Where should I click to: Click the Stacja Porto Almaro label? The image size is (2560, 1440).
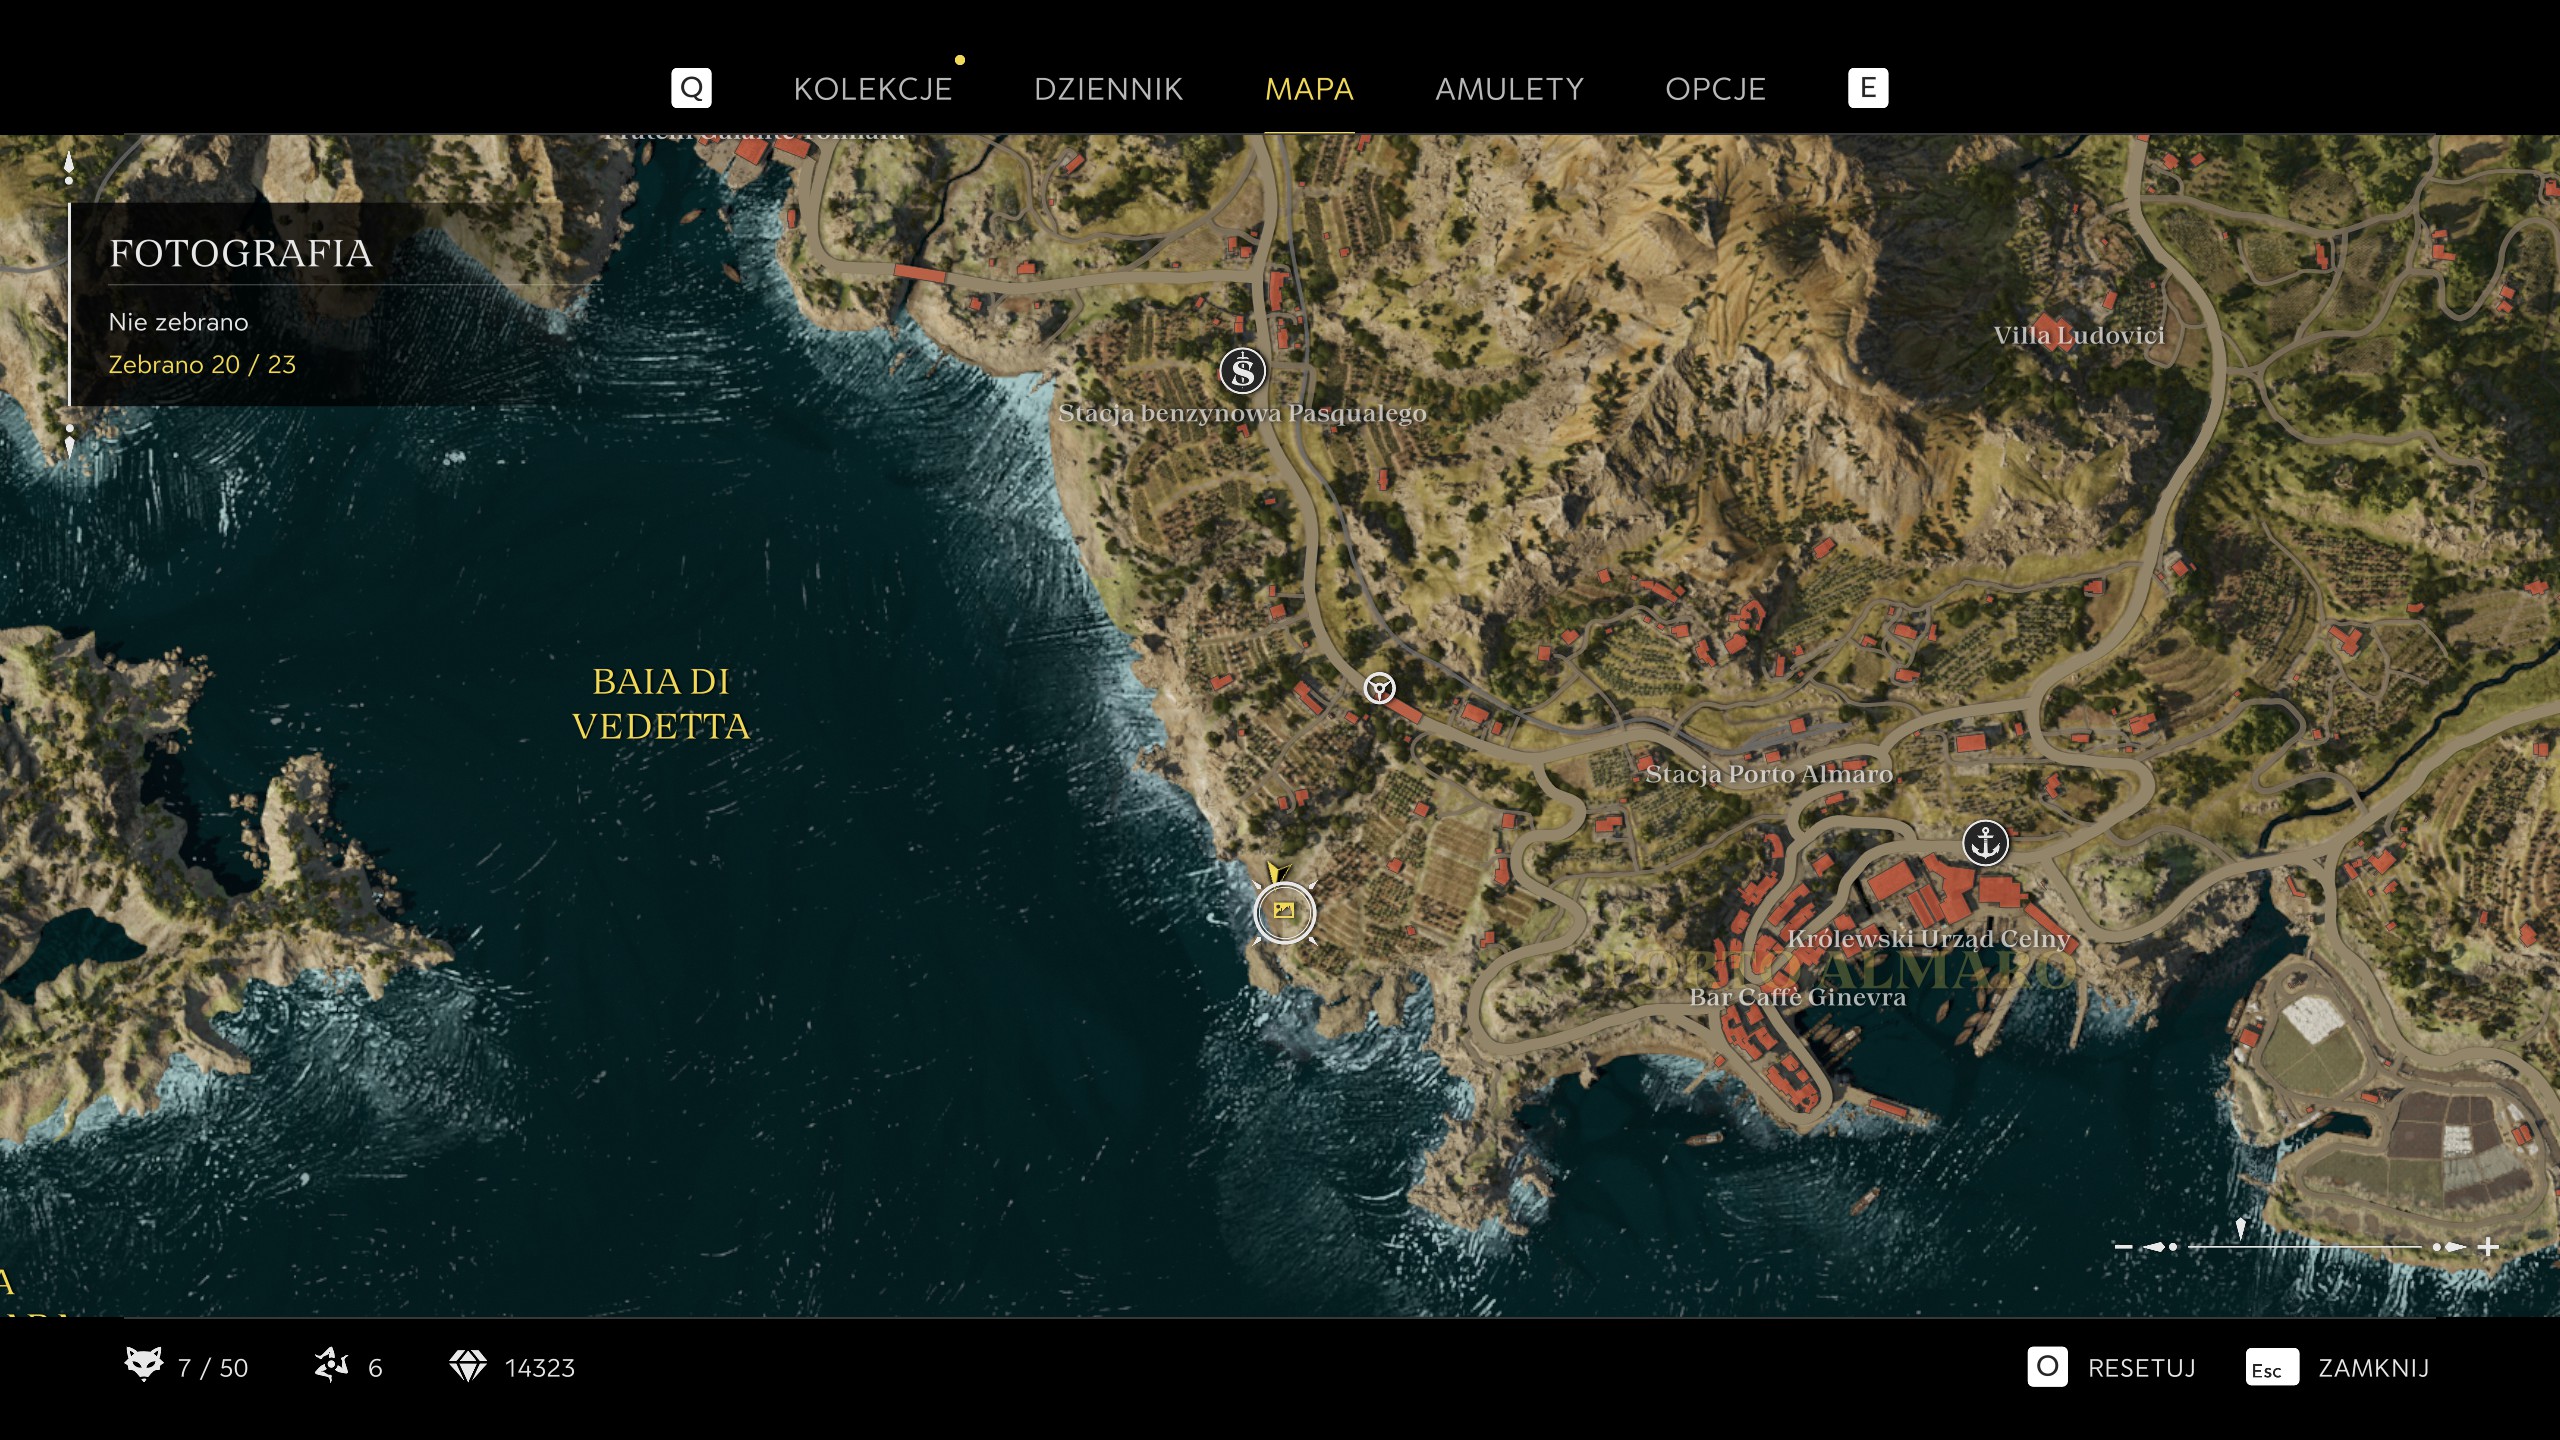point(1769,774)
